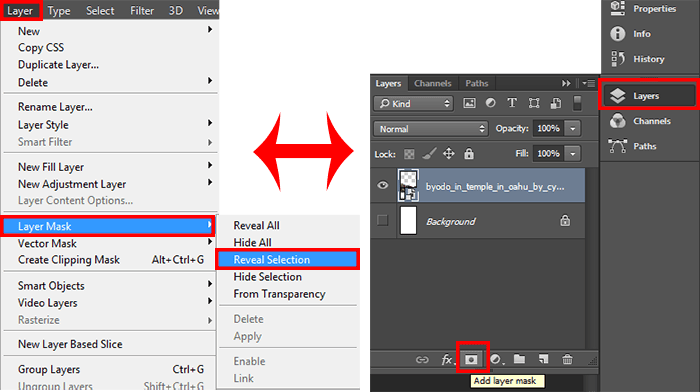
Task: Show the Background layer visibility box
Action: pos(383,220)
